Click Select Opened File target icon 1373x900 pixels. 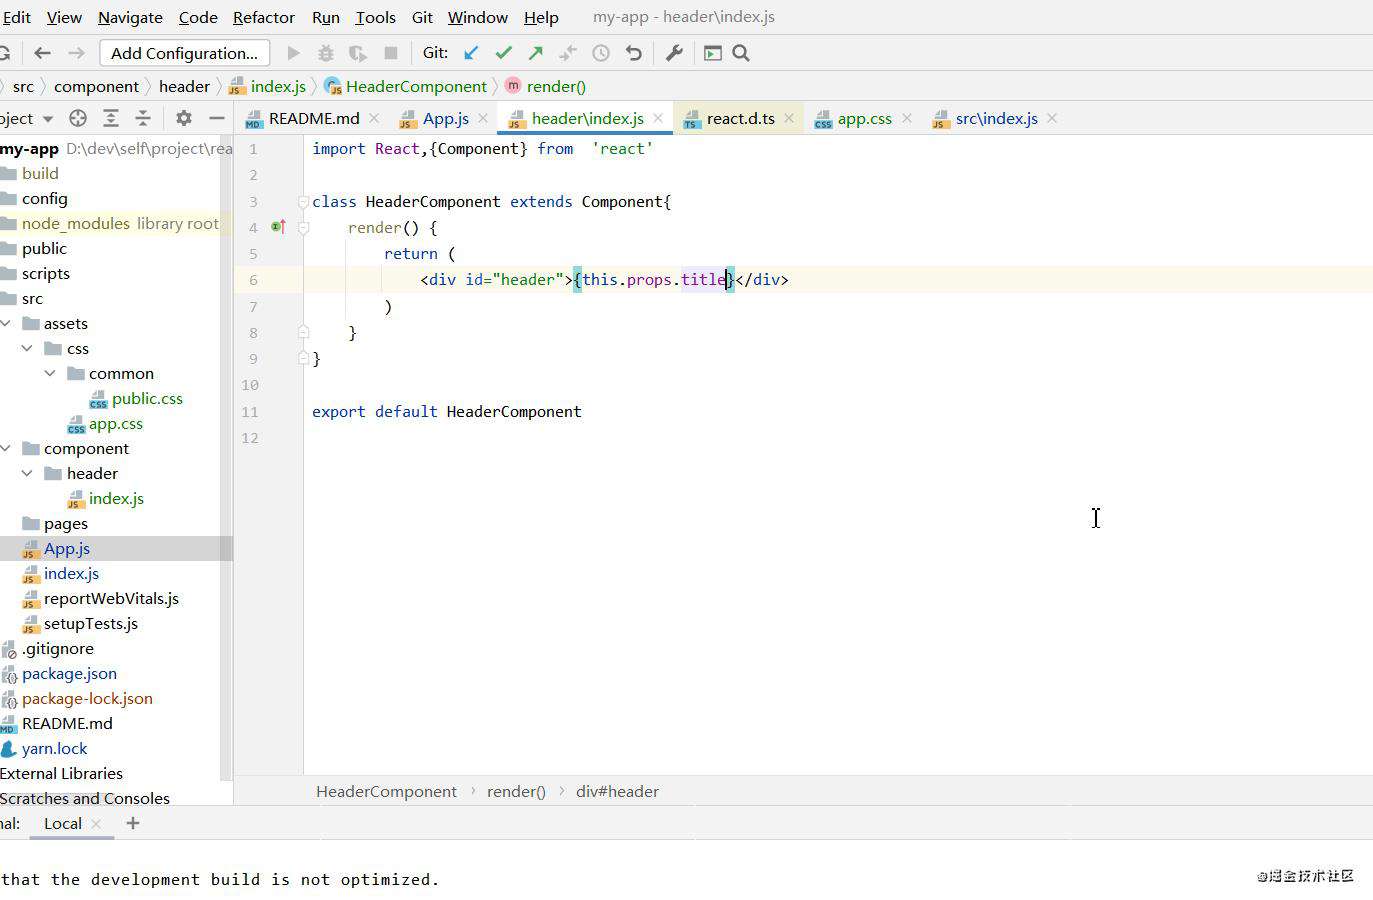78,118
